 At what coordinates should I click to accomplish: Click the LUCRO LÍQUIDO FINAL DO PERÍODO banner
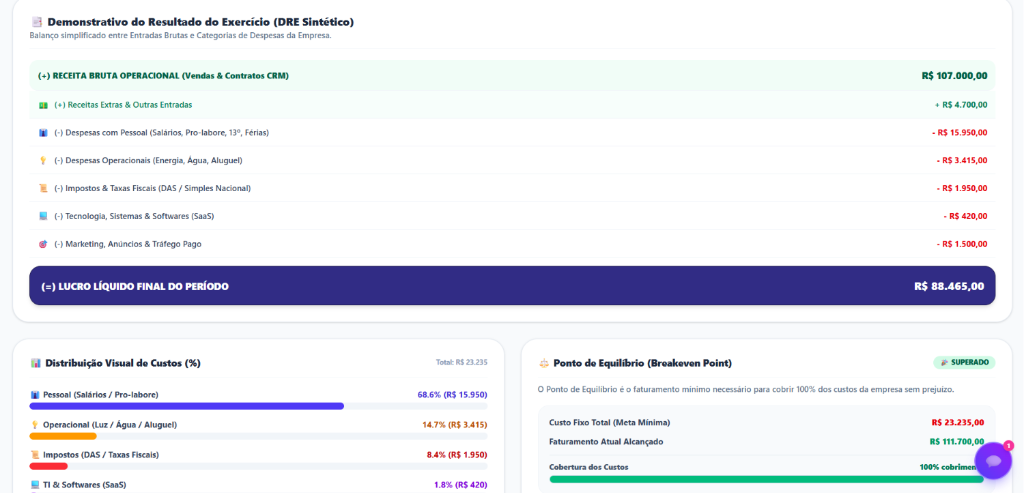(512, 285)
